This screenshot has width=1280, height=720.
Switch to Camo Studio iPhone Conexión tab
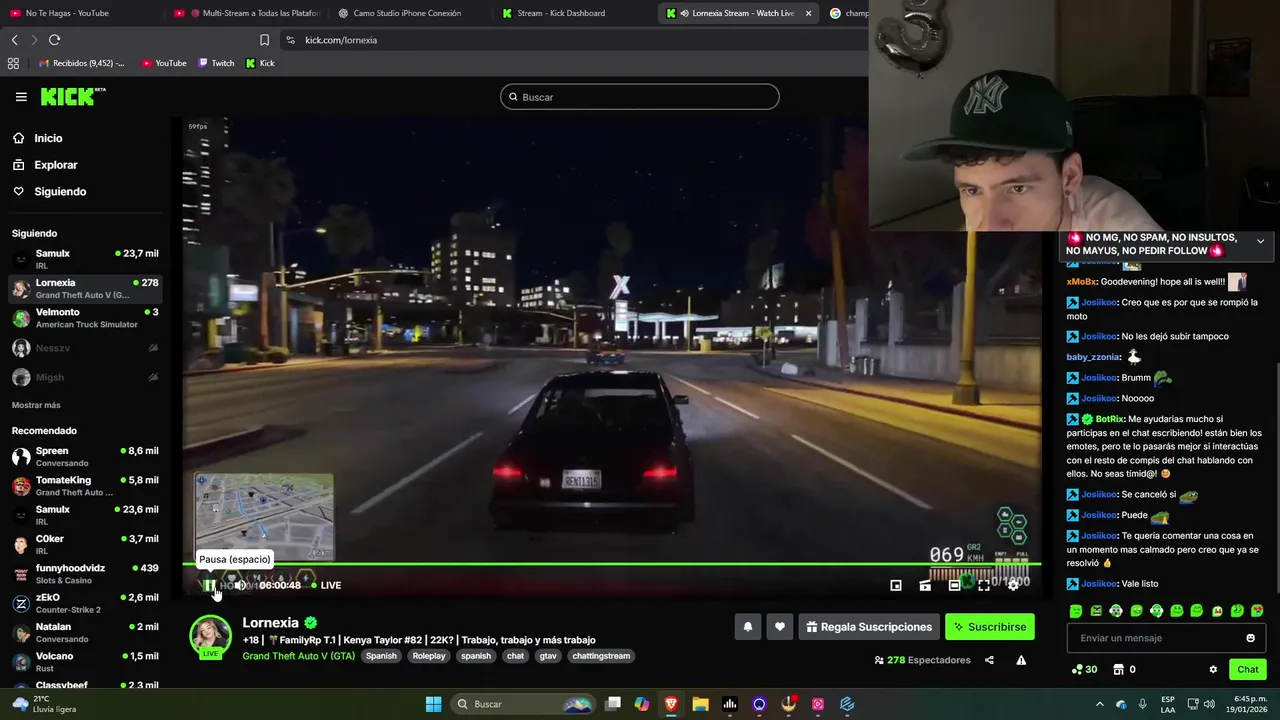coord(407,13)
